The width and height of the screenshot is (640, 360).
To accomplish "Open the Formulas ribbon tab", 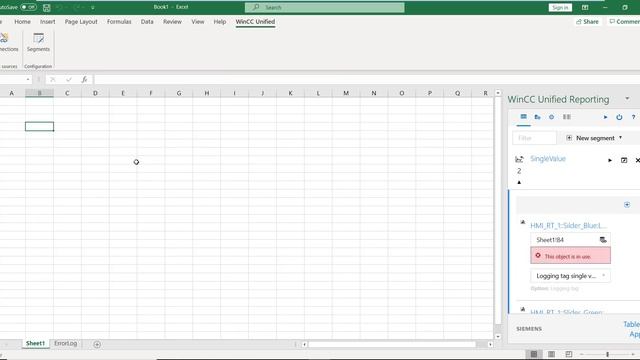I will [119, 22].
